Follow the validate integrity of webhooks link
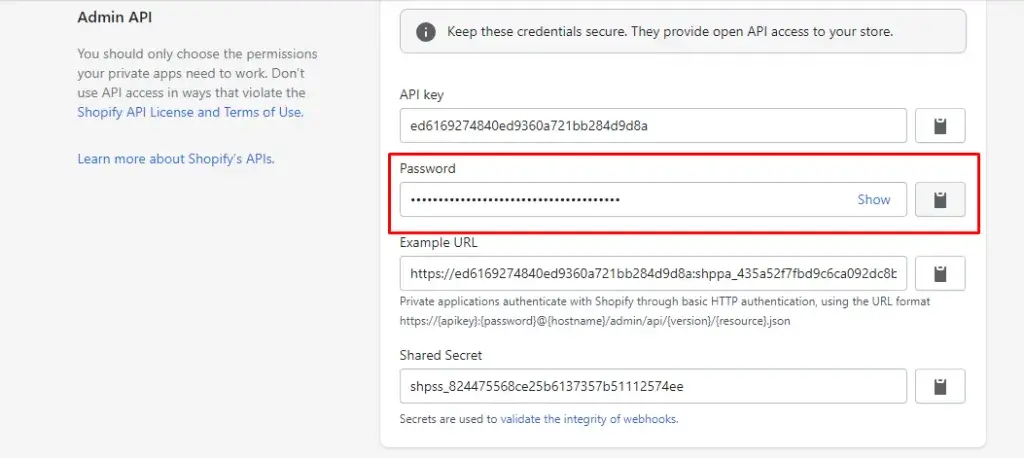Screen dimensions: 1024x458 tap(589, 419)
